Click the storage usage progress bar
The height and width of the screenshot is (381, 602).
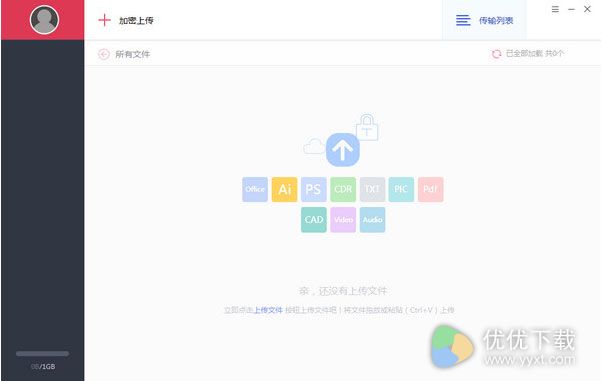point(43,354)
